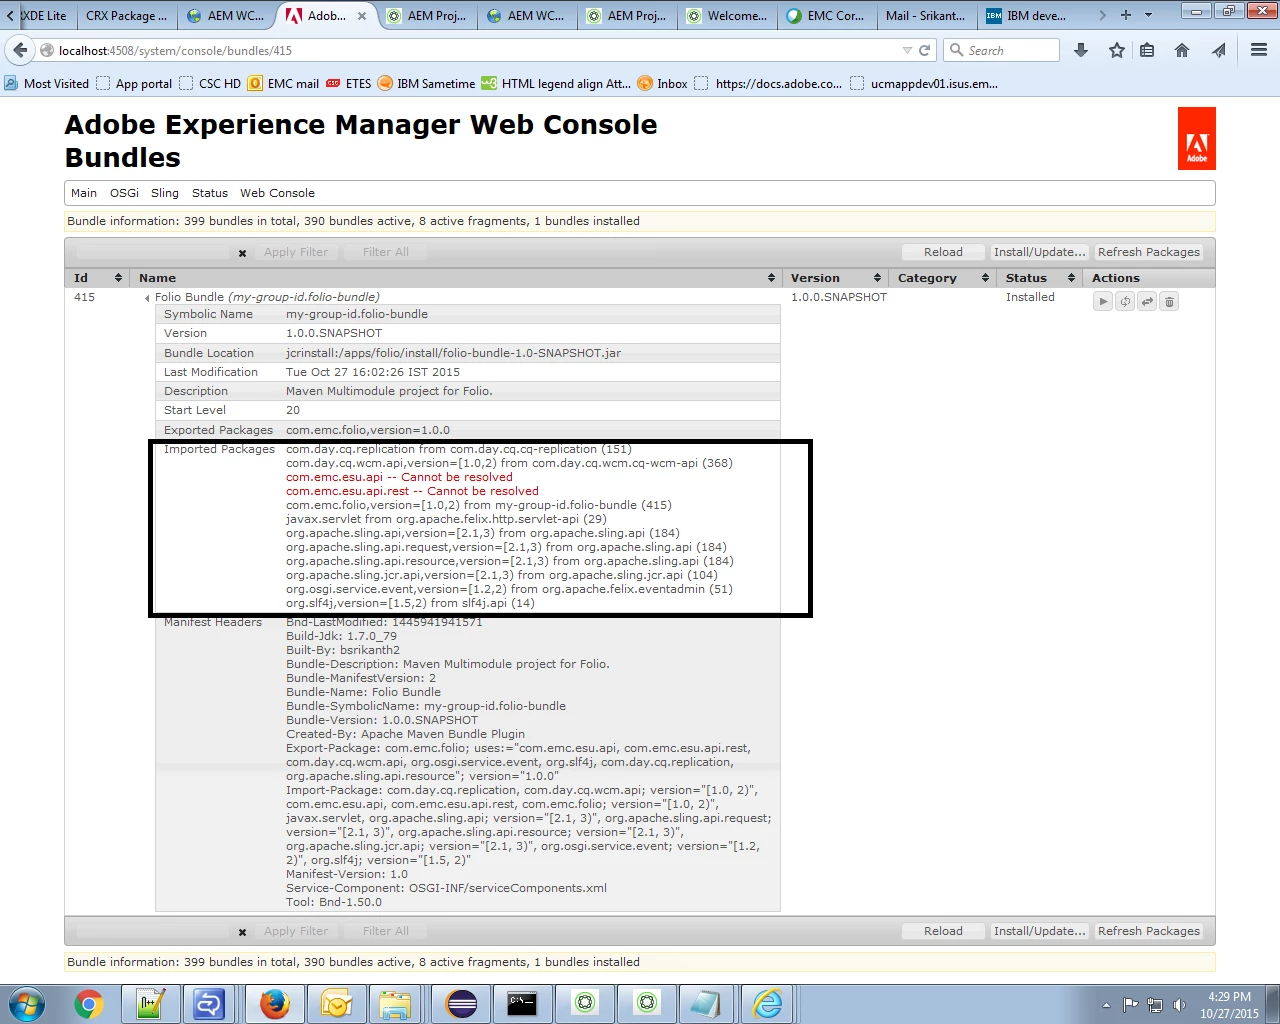1280x1024 pixels.
Task: Sort by Category column arrows
Action: (985, 278)
